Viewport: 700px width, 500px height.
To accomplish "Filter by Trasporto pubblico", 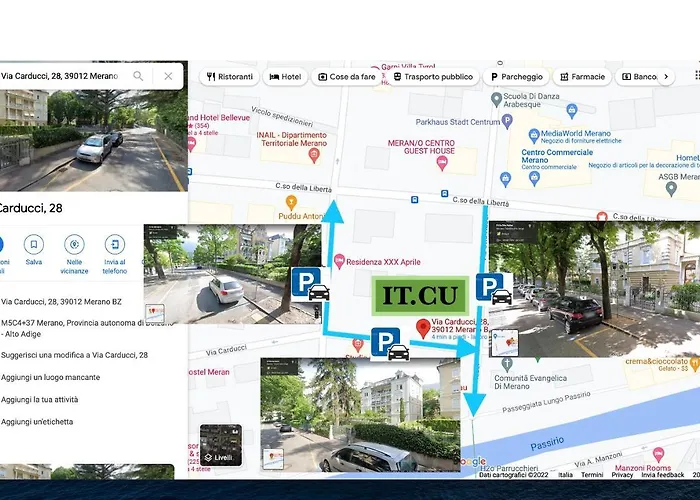I will tap(432, 76).
